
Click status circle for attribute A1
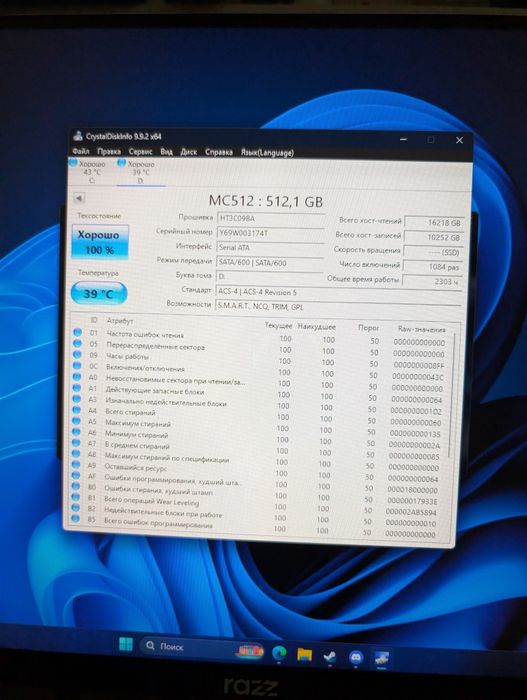pos(77,388)
